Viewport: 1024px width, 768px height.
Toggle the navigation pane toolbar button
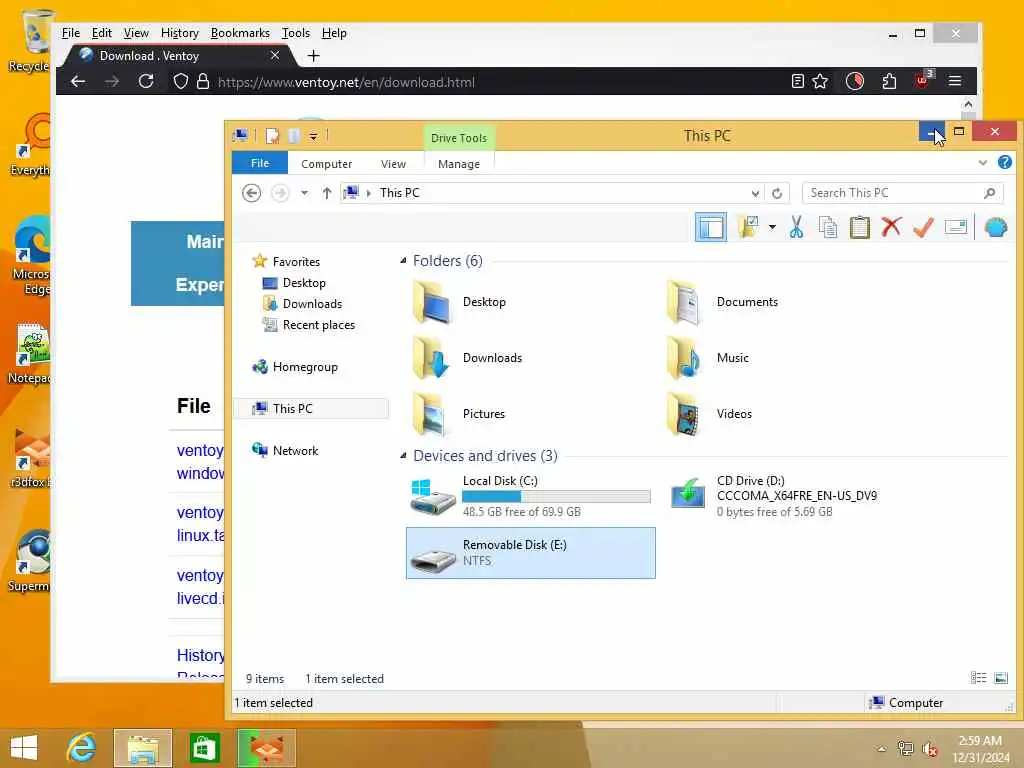click(711, 227)
